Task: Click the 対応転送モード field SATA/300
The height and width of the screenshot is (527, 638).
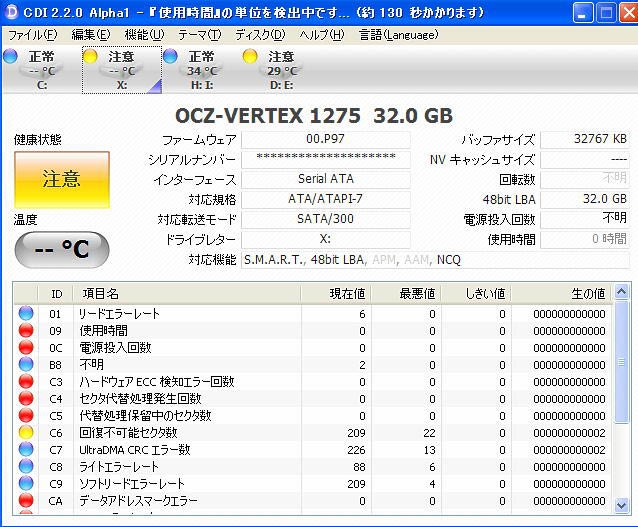Action: (326, 219)
